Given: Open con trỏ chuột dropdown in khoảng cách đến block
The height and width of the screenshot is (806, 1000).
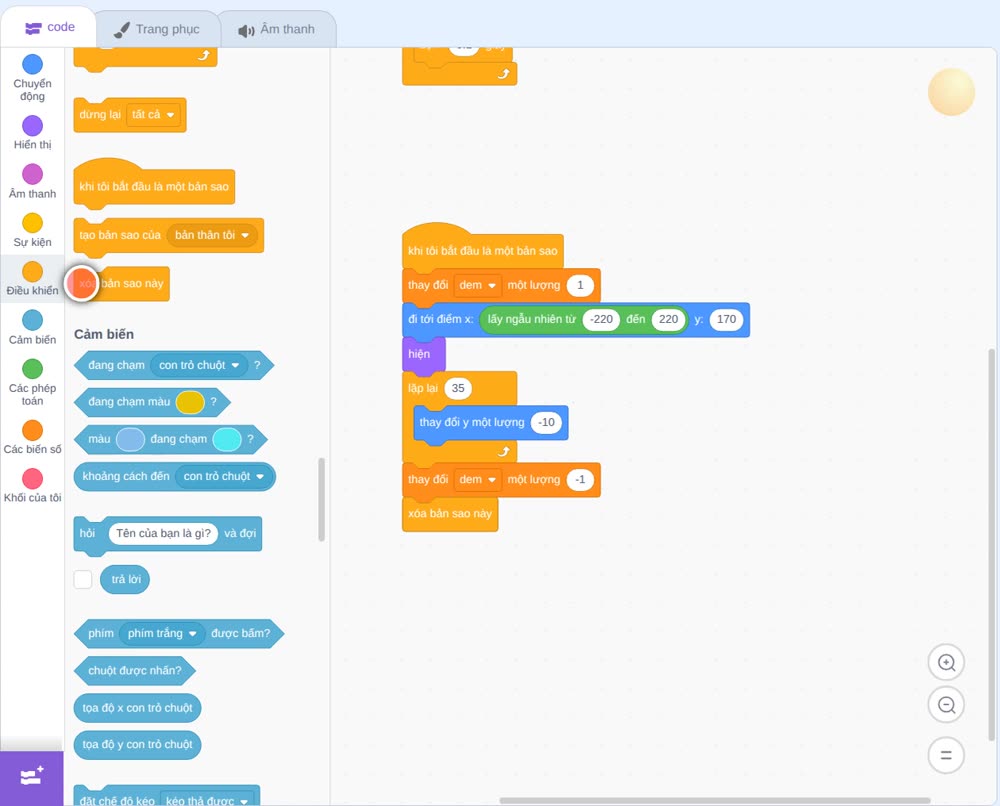Looking at the screenshot, I should 224,476.
